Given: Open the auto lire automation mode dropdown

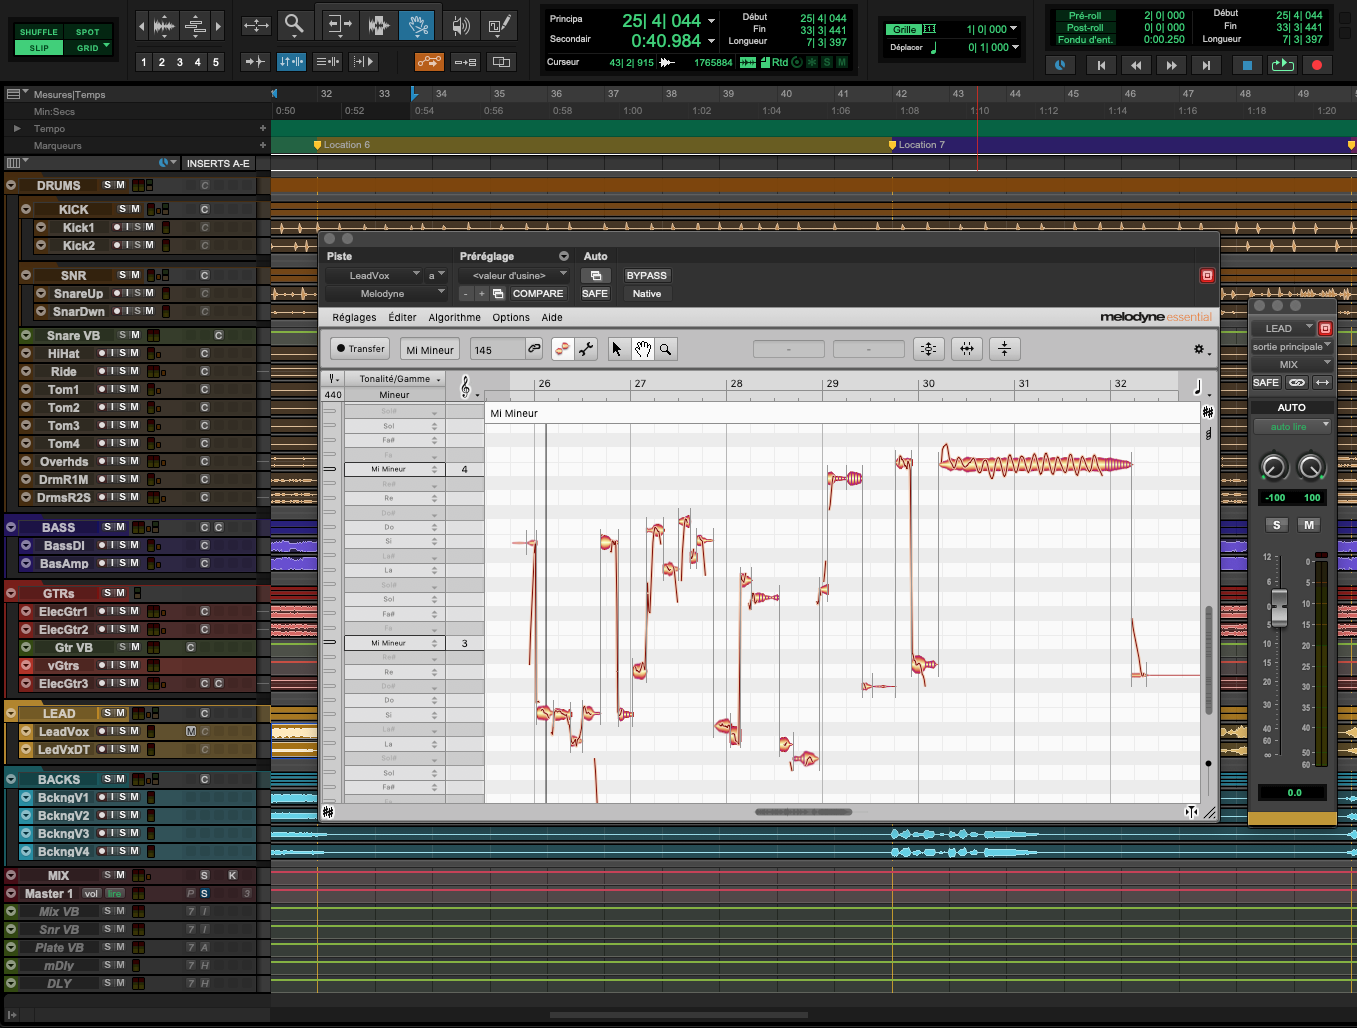Looking at the screenshot, I should 1292,427.
